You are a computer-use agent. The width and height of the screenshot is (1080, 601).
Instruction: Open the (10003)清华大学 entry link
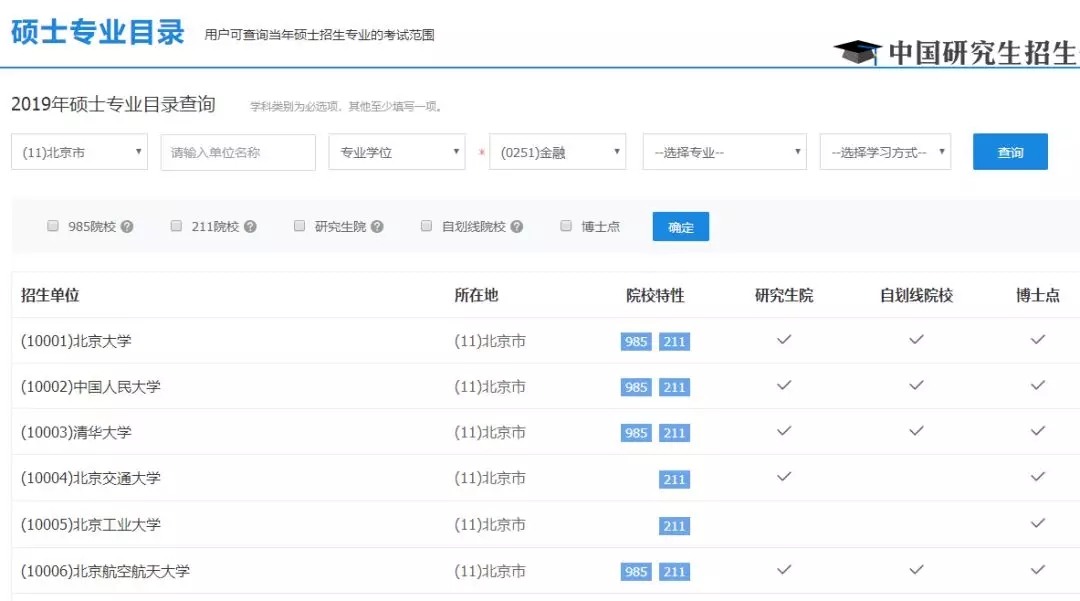coord(76,433)
